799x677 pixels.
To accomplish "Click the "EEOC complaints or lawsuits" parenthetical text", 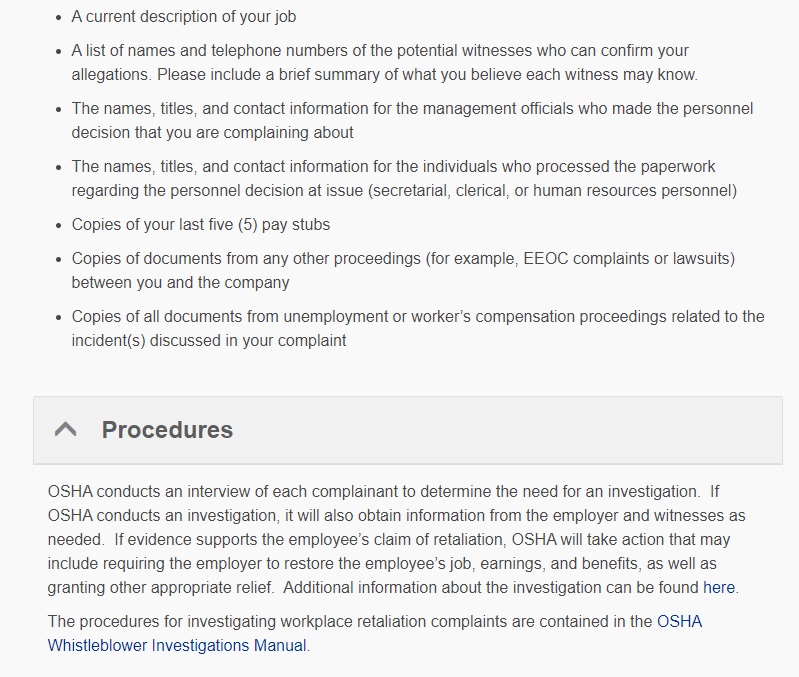I will pyautogui.click(x=625, y=258).
